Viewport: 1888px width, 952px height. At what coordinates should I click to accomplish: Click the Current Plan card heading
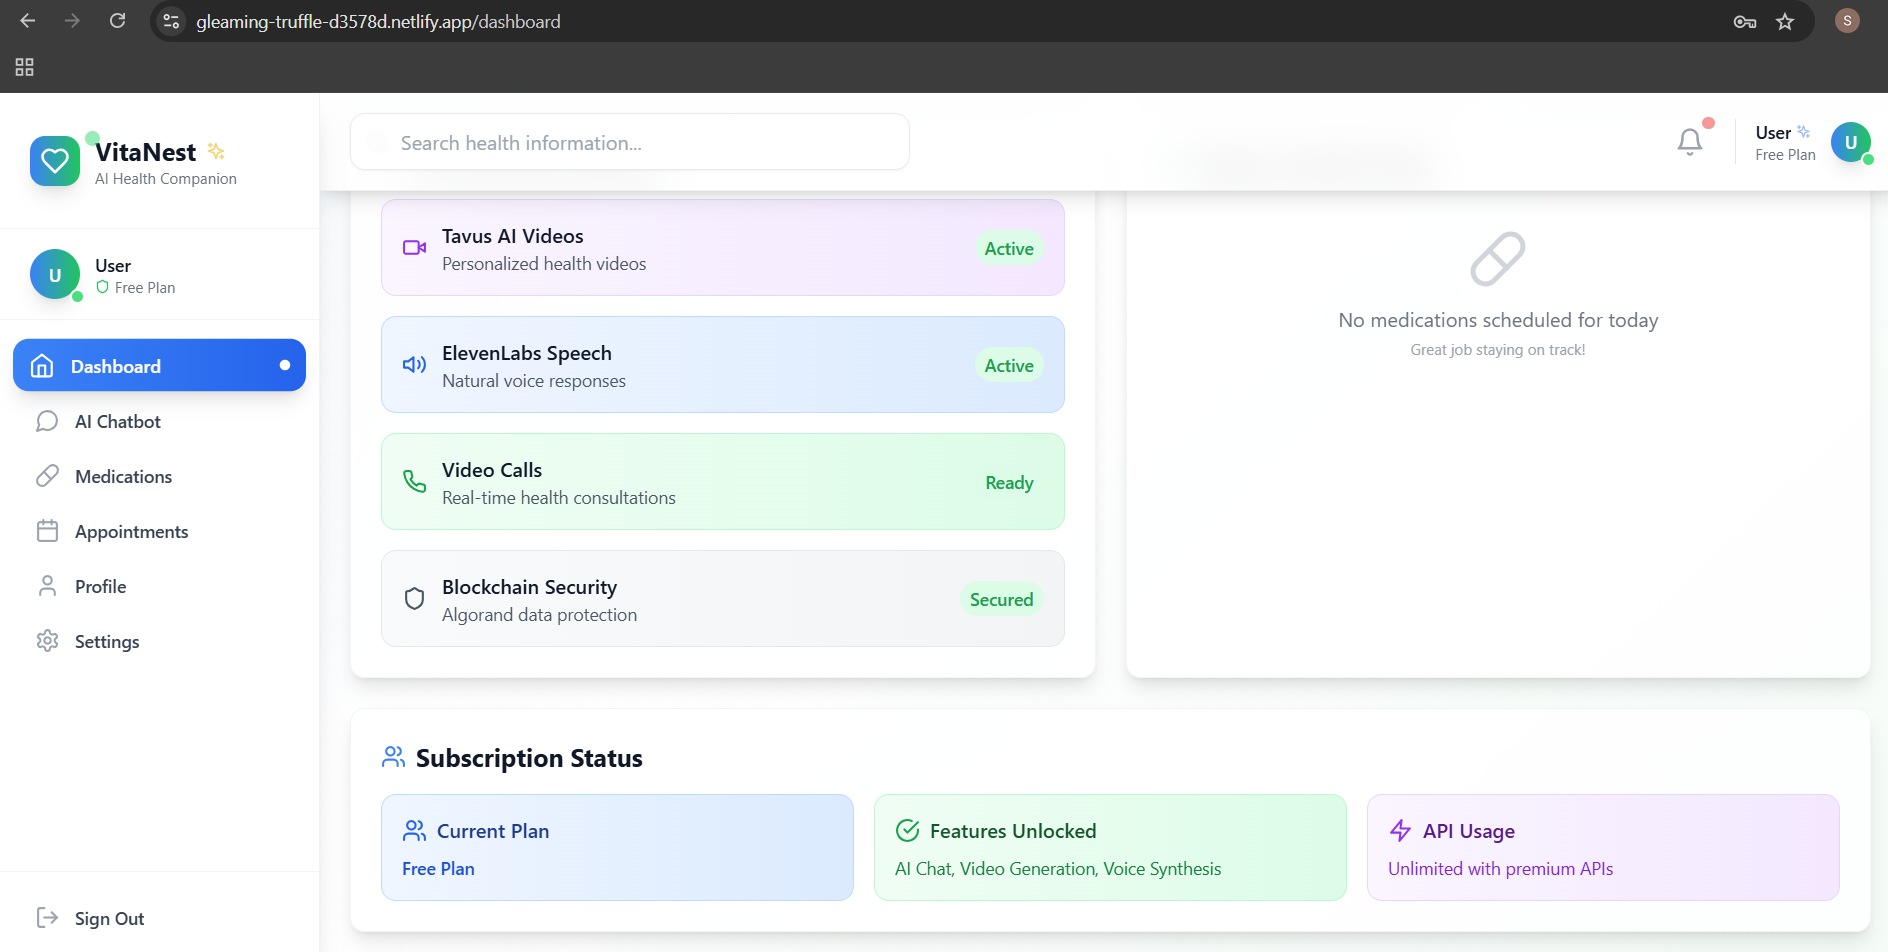coord(493,831)
